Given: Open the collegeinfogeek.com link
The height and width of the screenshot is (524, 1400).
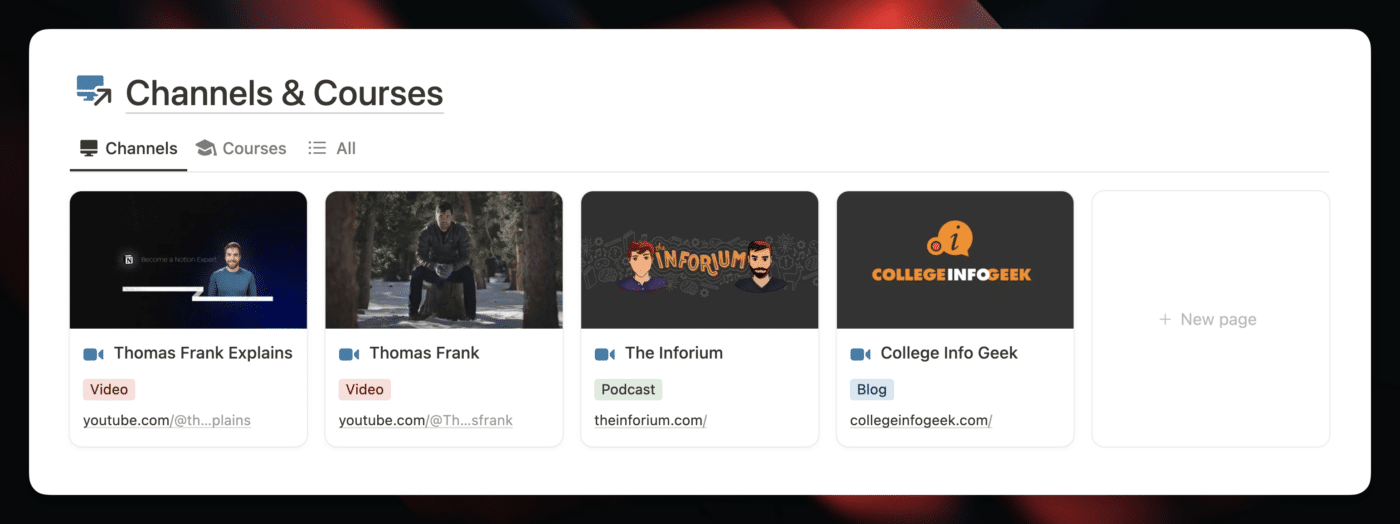Looking at the screenshot, I should coord(920,420).
